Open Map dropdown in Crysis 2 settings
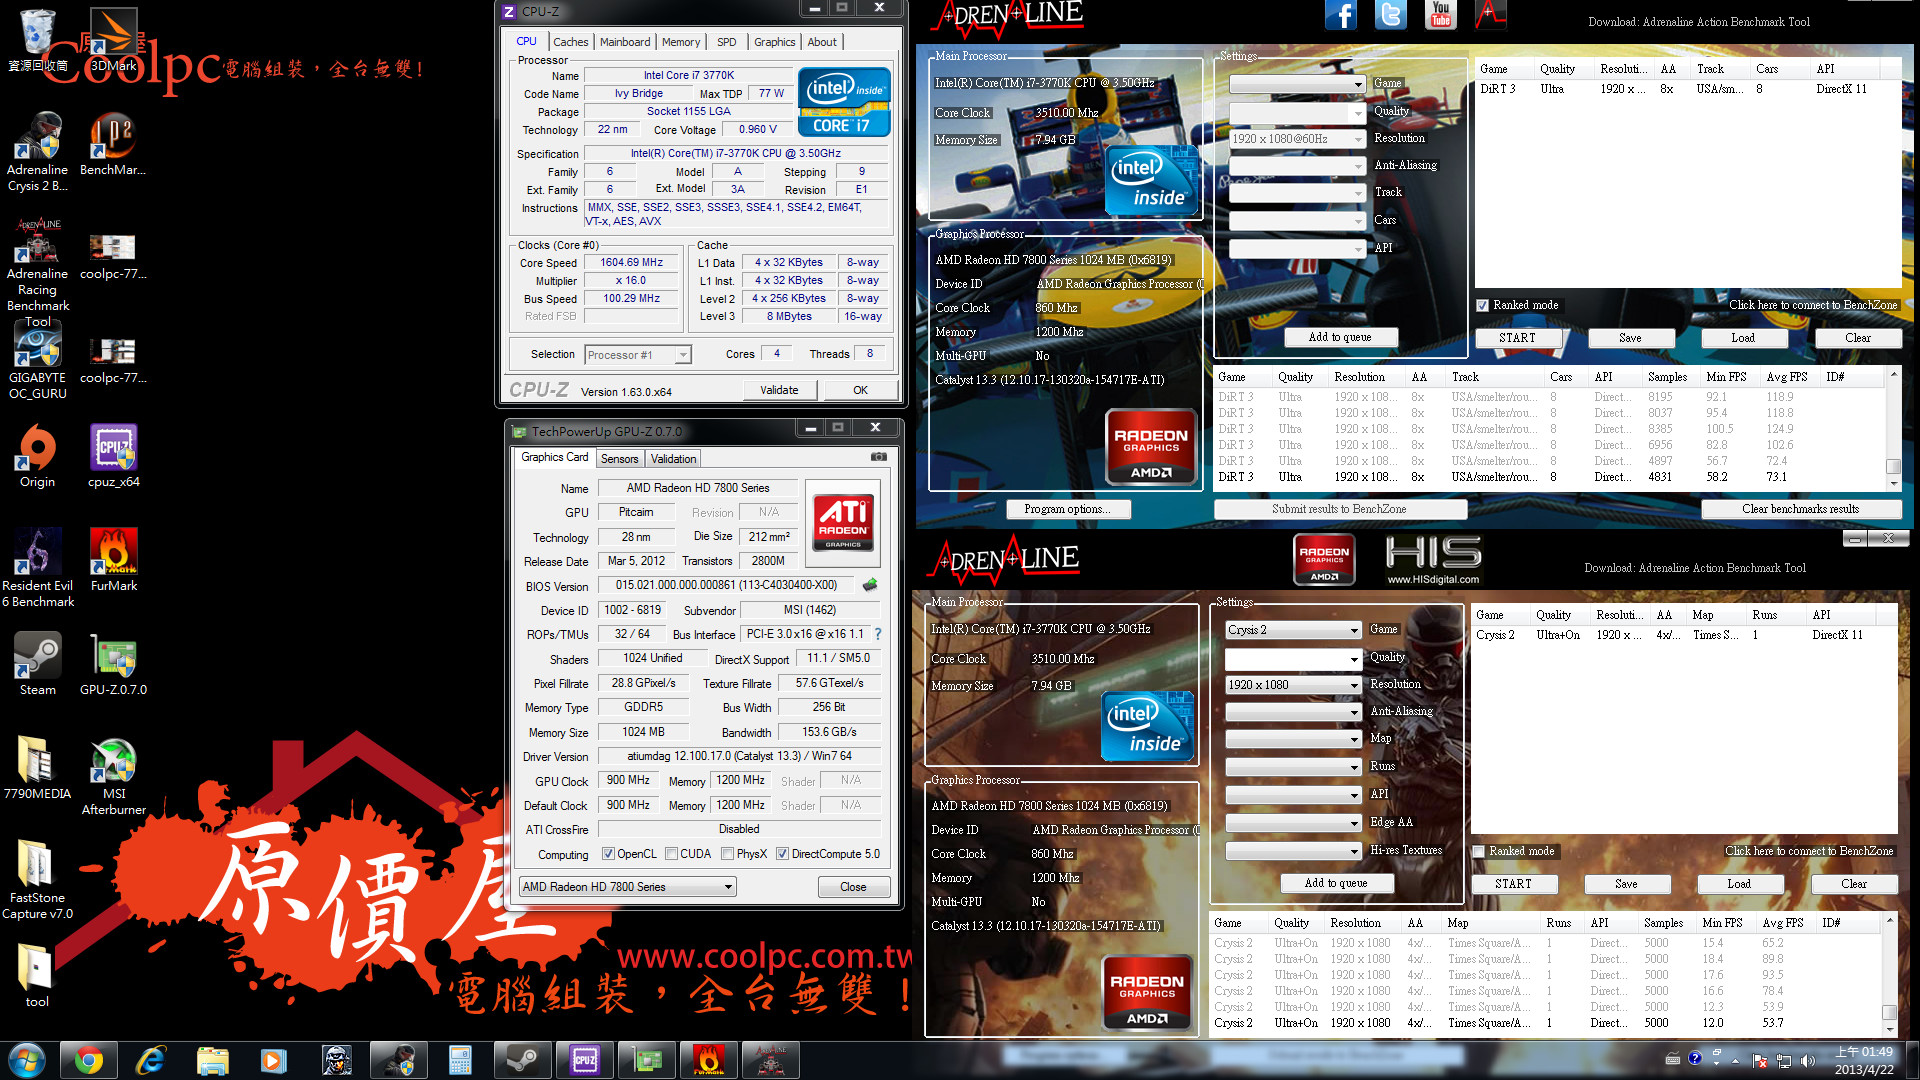The width and height of the screenshot is (1920, 1080). (x=1293, y=739)
